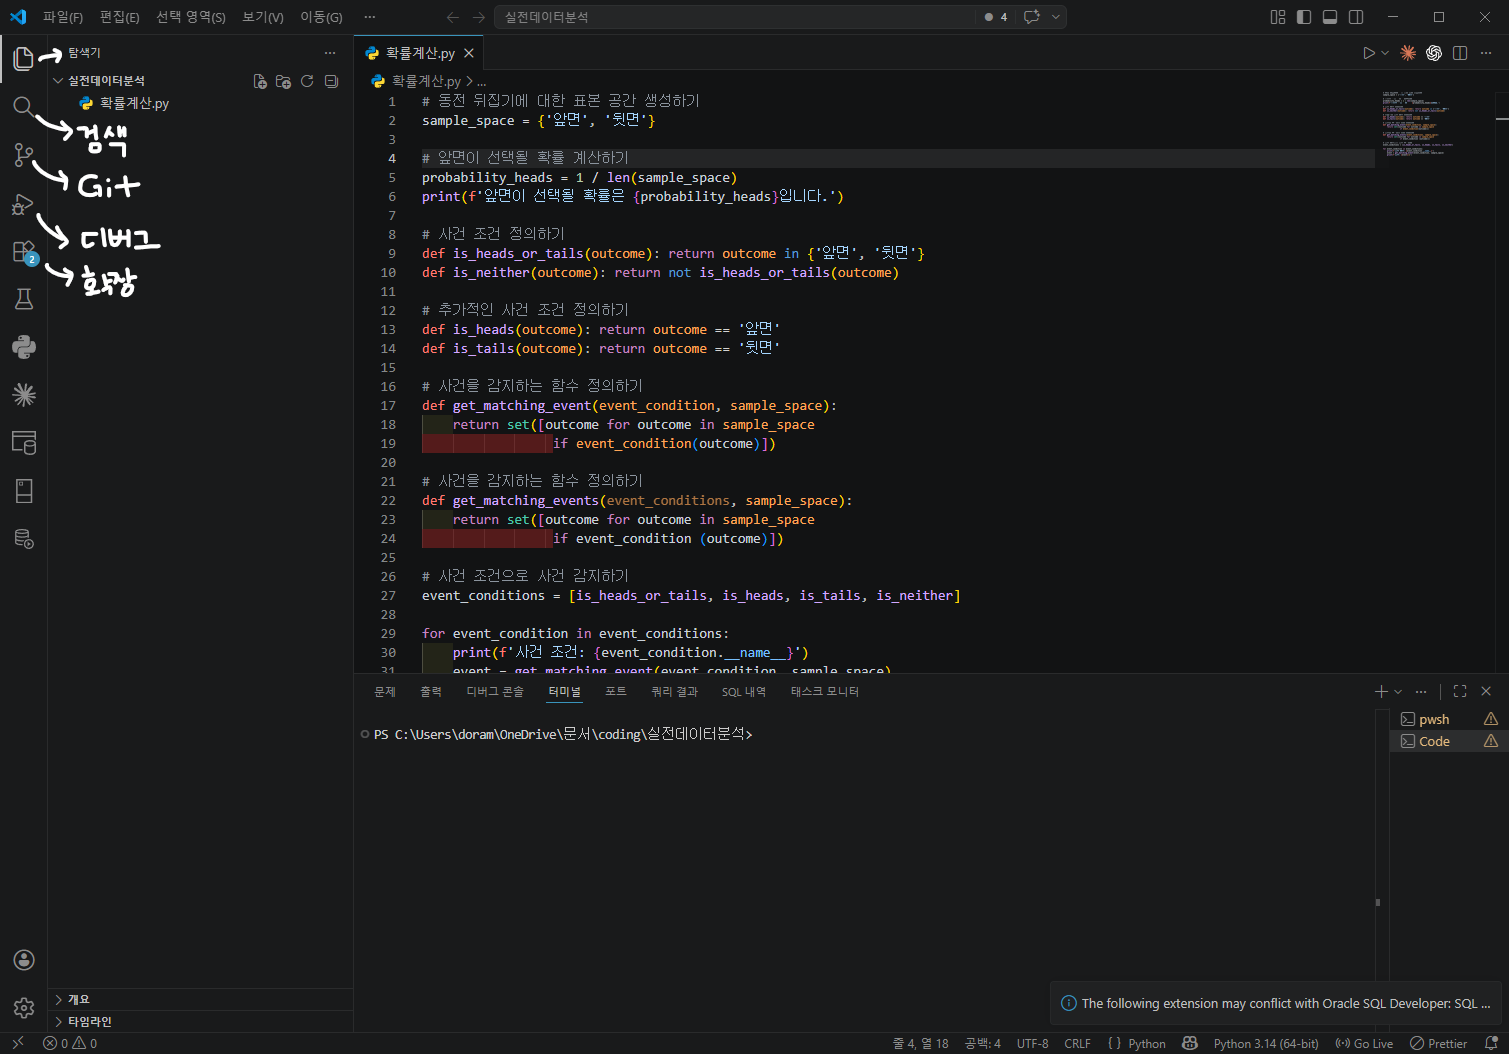Open the 파일(F) menu
The image size is (1509, 1054).
click(x=63, y=17)
